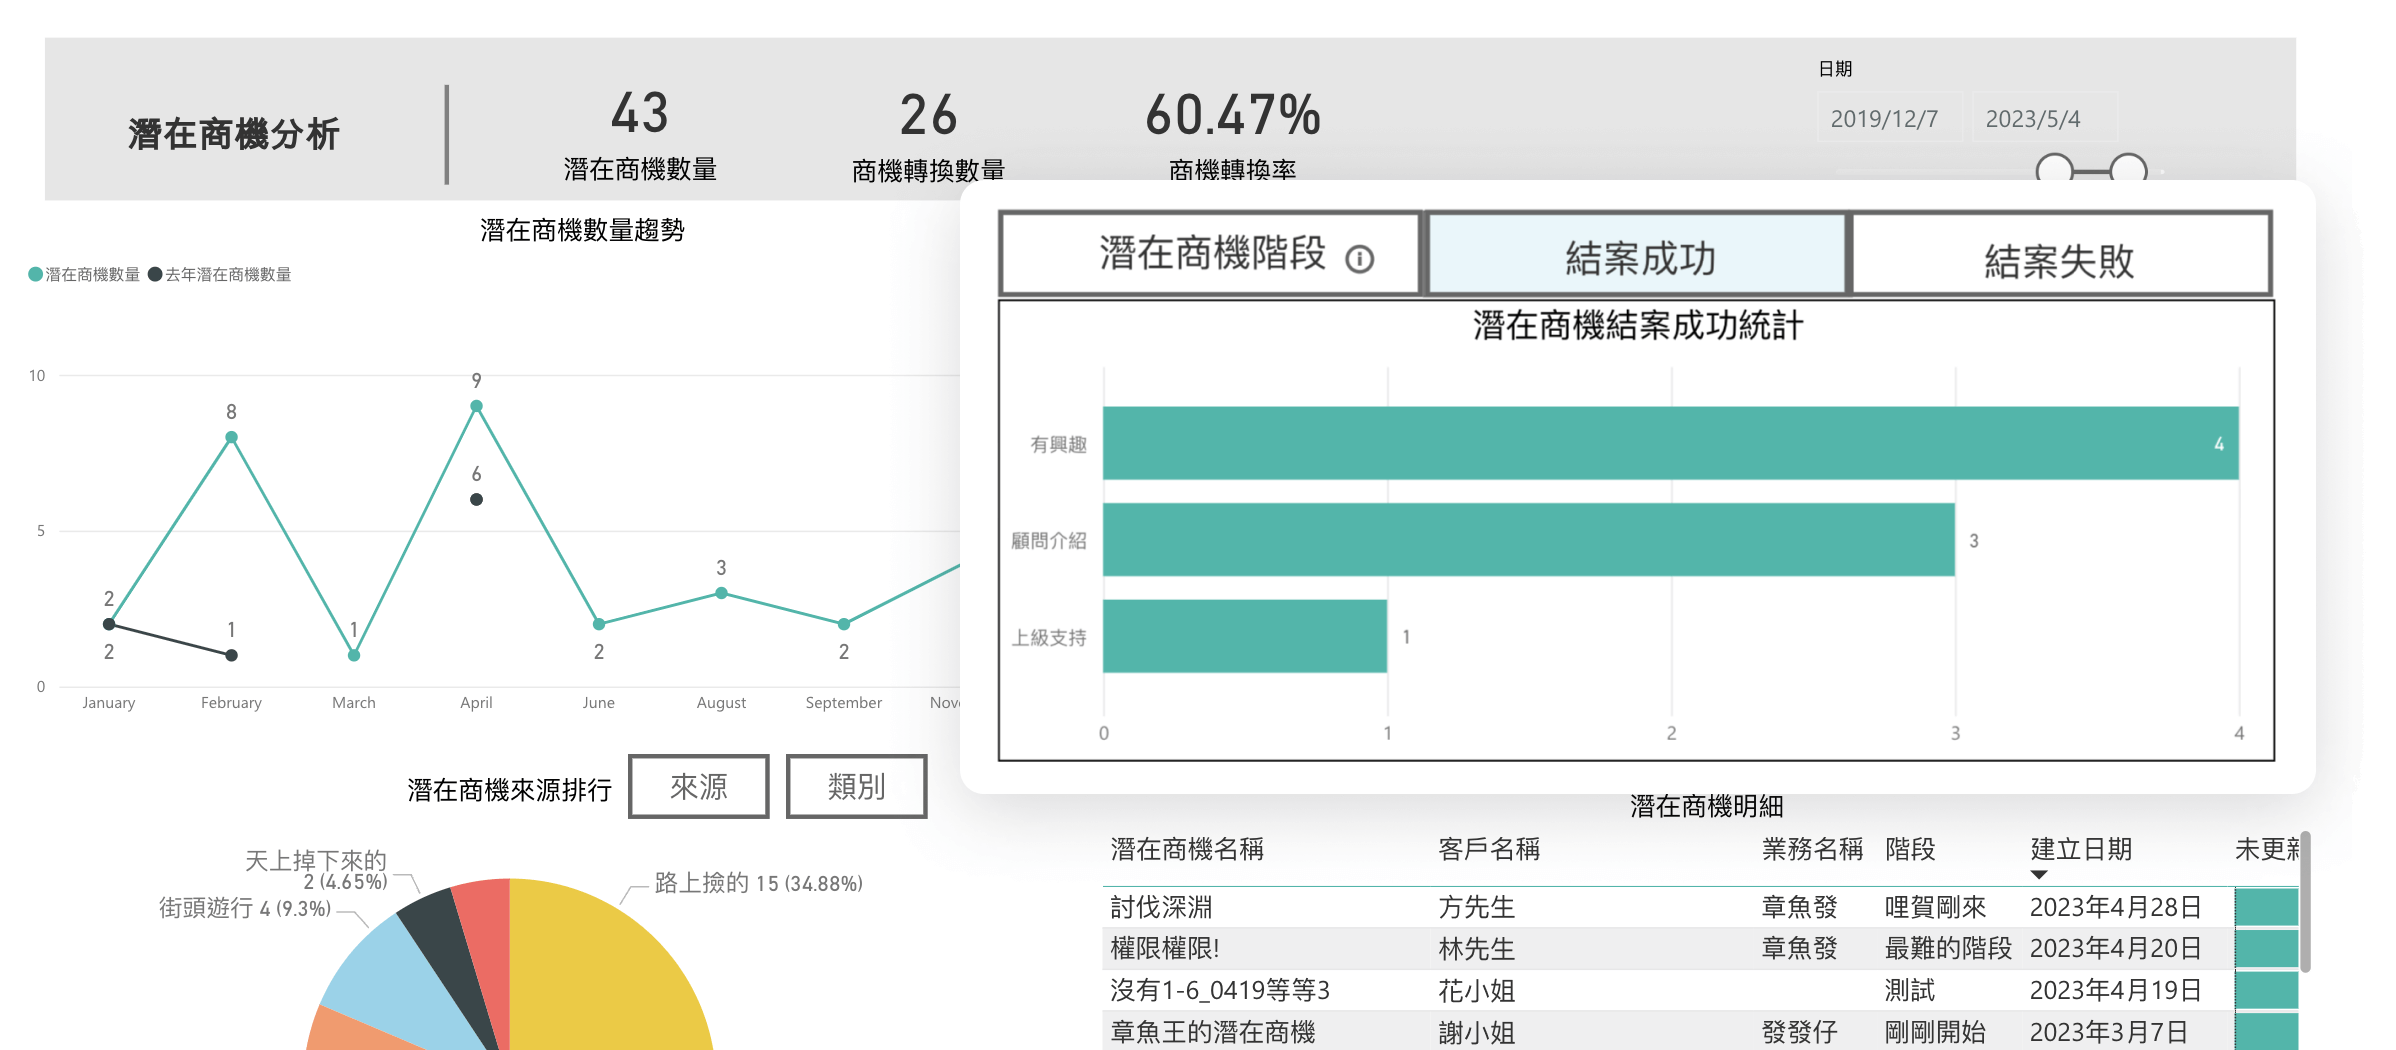Select the 顧問介紹 bar with value 3

[x=1528, y=540]
